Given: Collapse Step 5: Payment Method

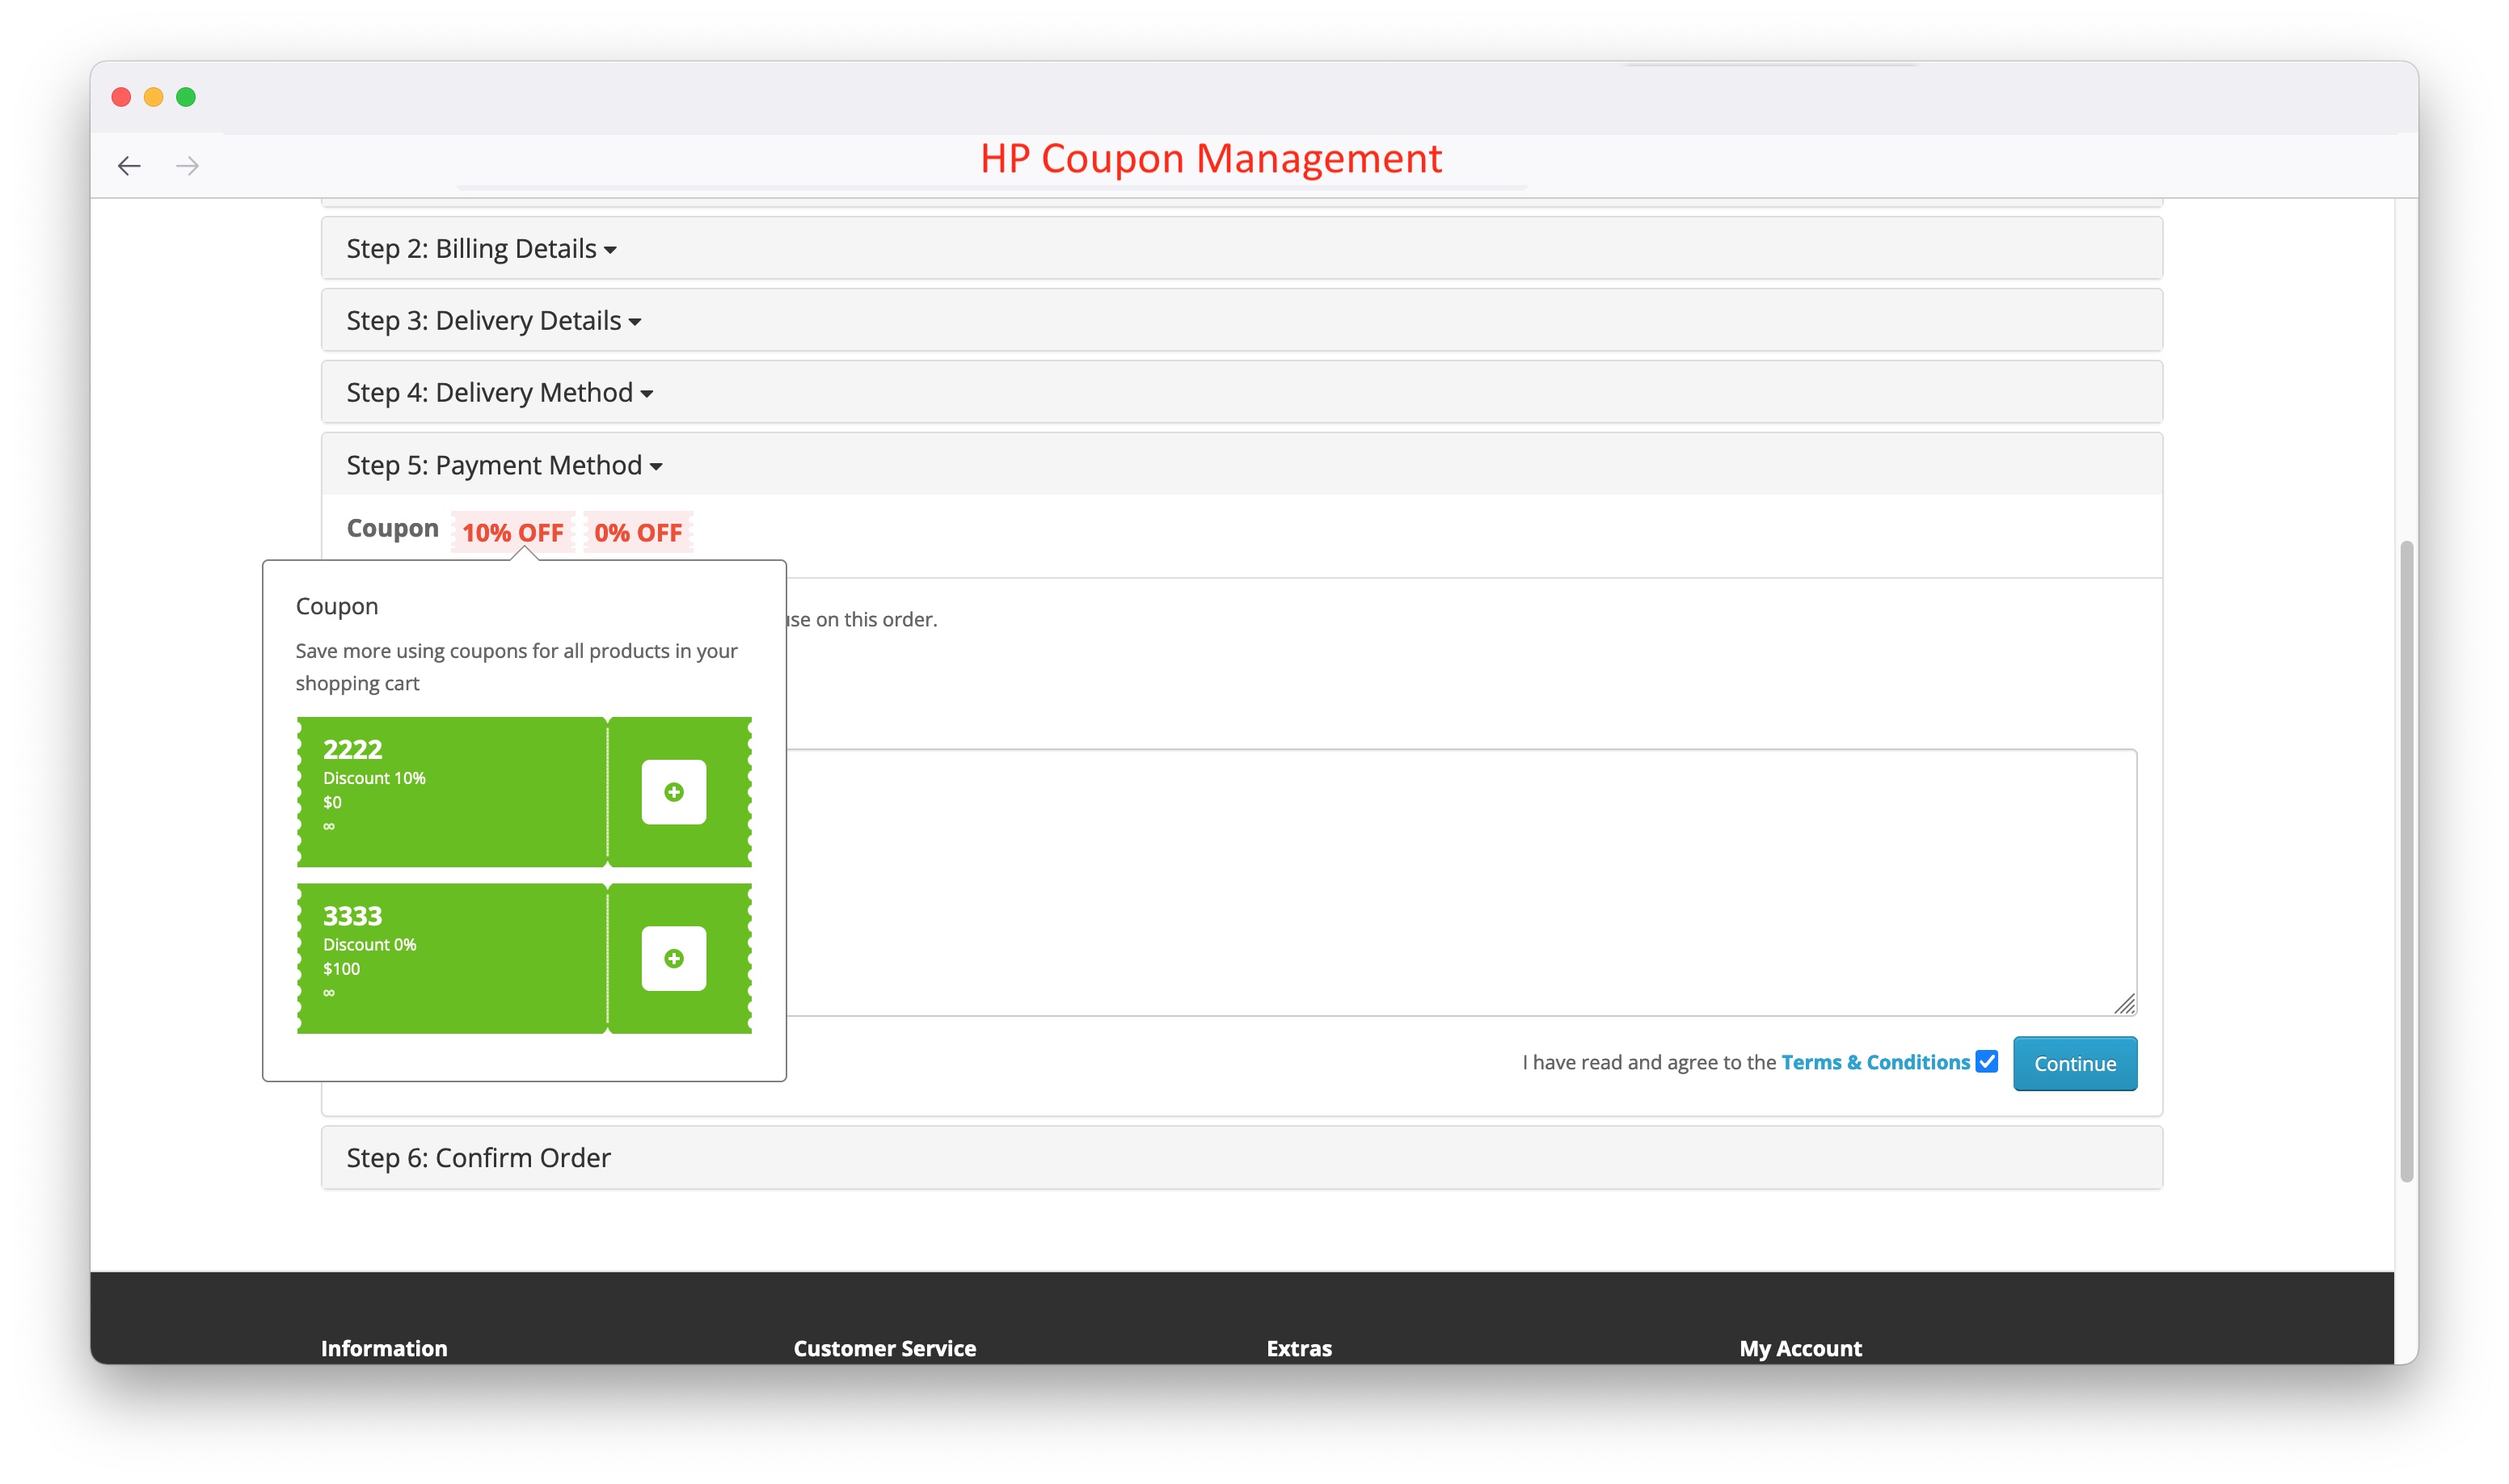Looking at the screenshot, I should click(x=504, y=464).
